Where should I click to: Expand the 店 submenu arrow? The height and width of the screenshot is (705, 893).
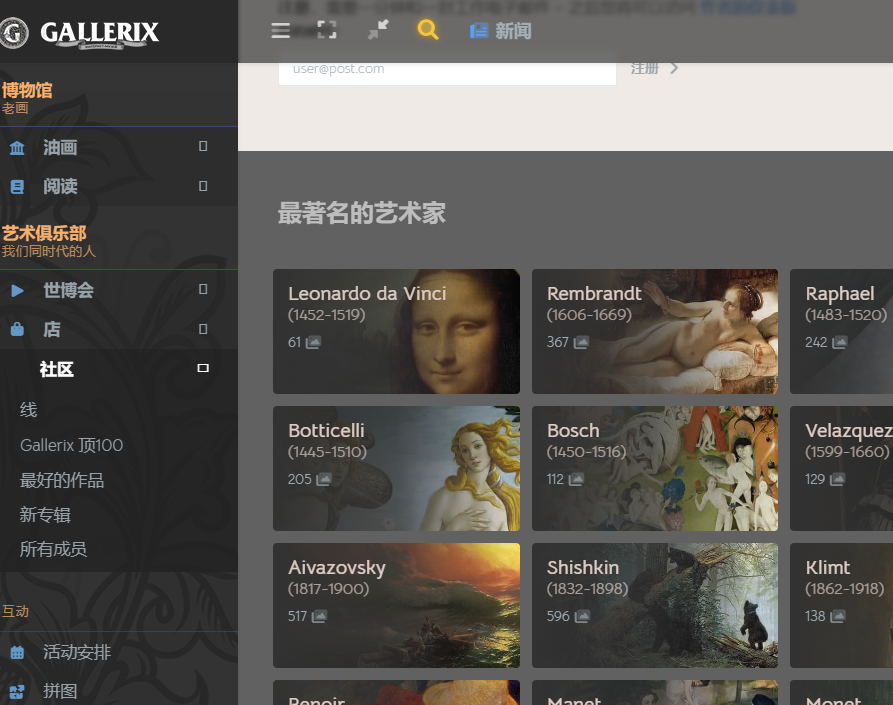tap(203, 329)
